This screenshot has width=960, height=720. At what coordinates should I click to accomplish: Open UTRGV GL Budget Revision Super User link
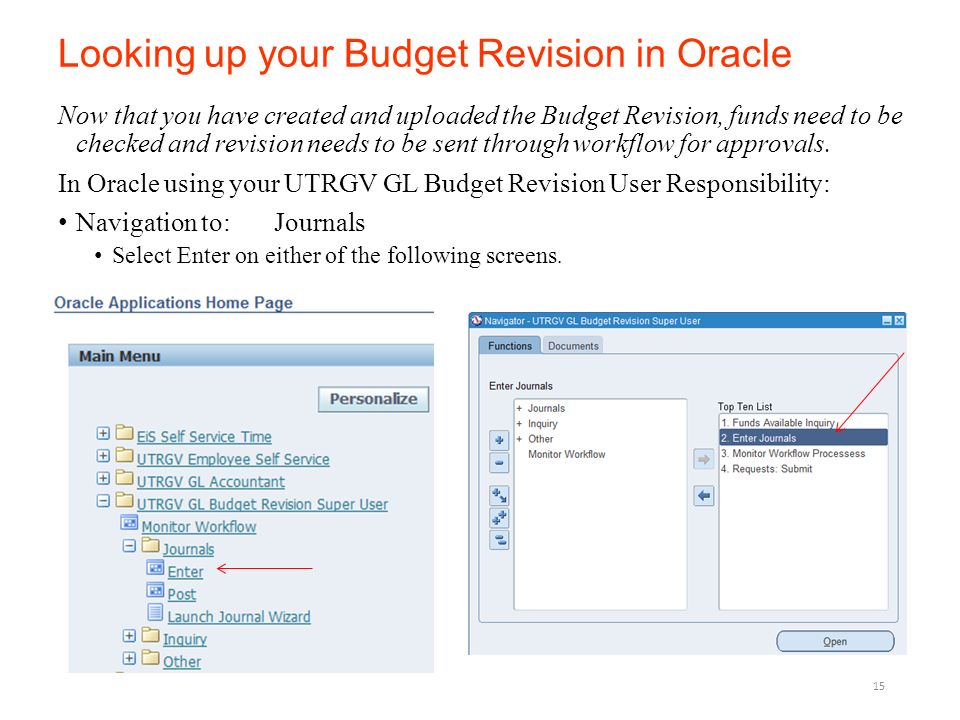(x=262, y=504)
